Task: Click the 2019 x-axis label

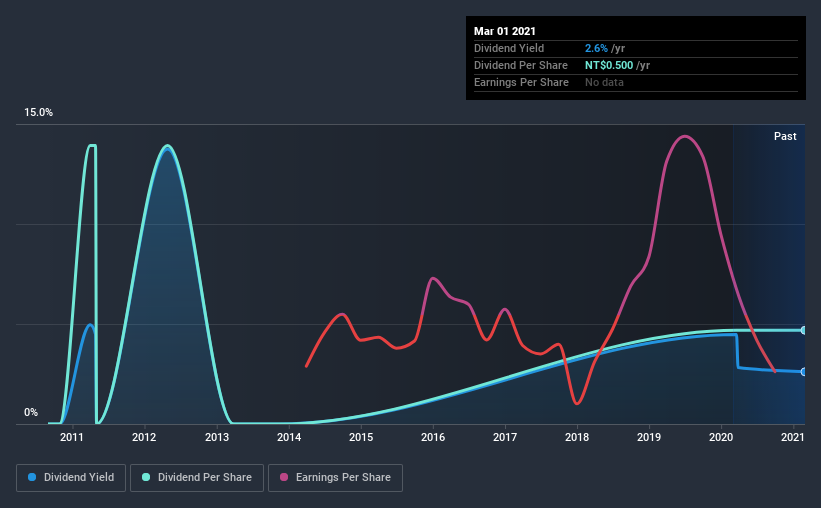Action: [649, 437]
